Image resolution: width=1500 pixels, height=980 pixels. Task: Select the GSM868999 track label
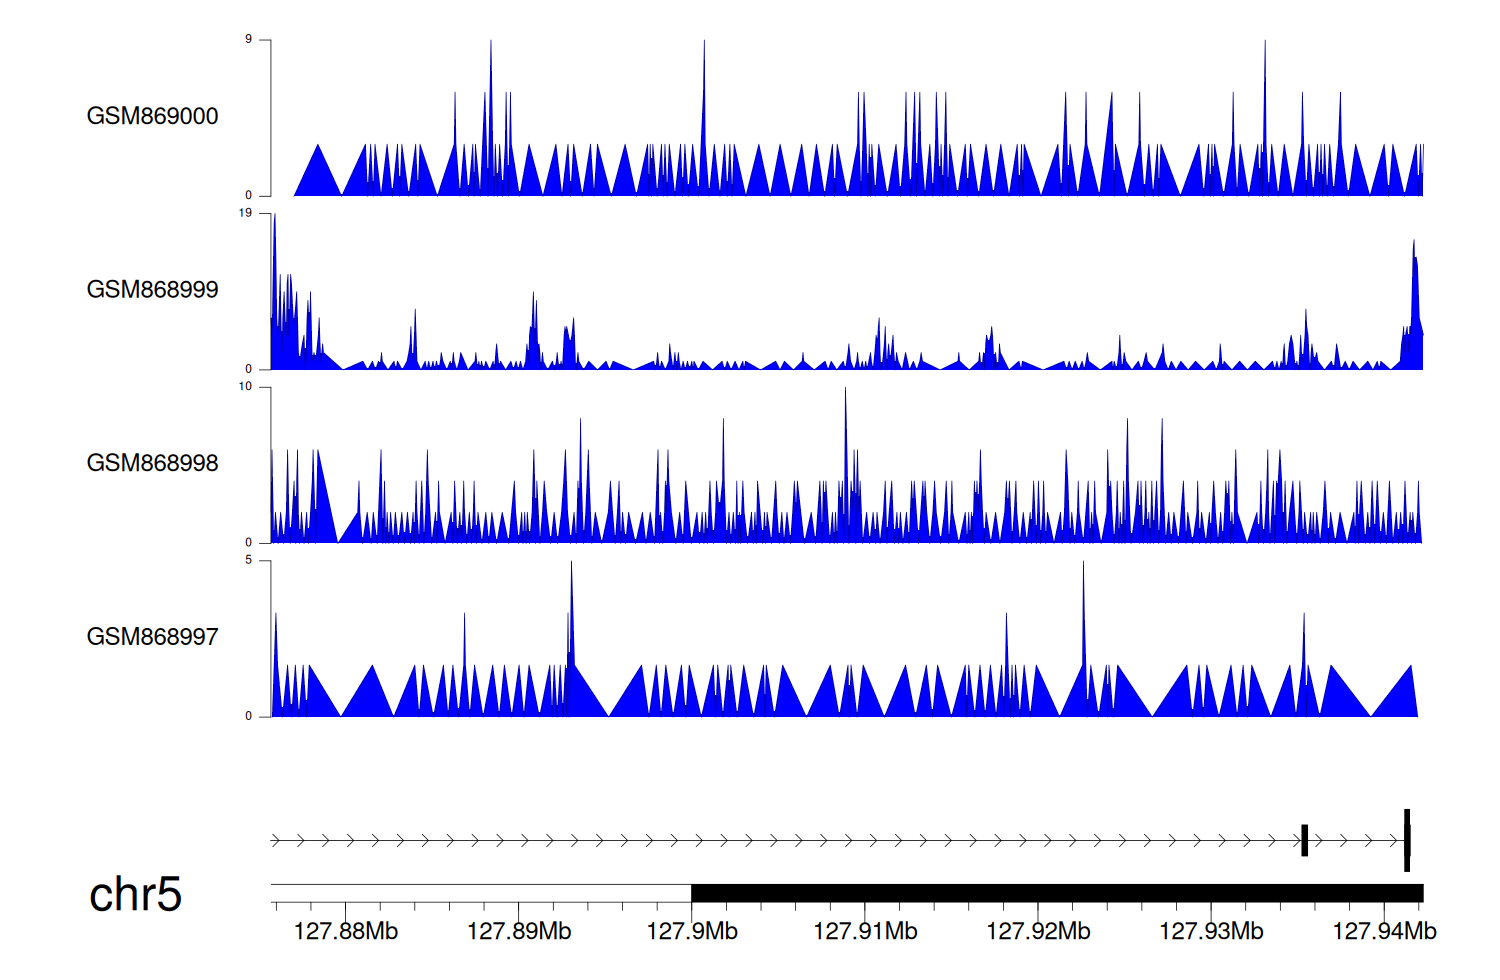pos(152,290)
